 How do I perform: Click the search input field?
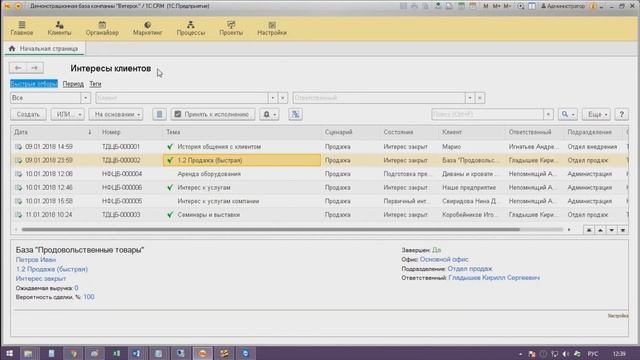point(487,114)
